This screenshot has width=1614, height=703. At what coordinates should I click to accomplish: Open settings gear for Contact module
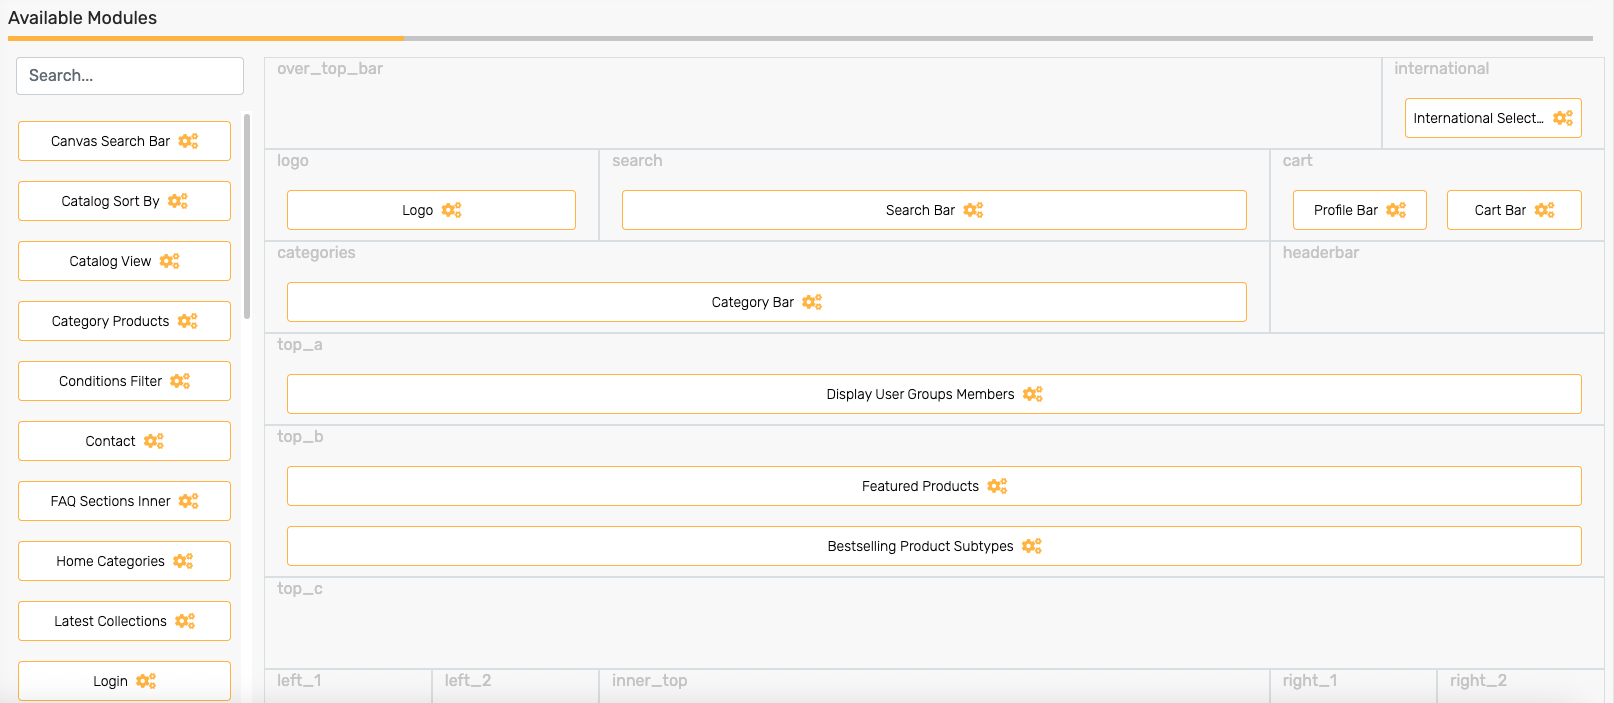click(153, 441)
